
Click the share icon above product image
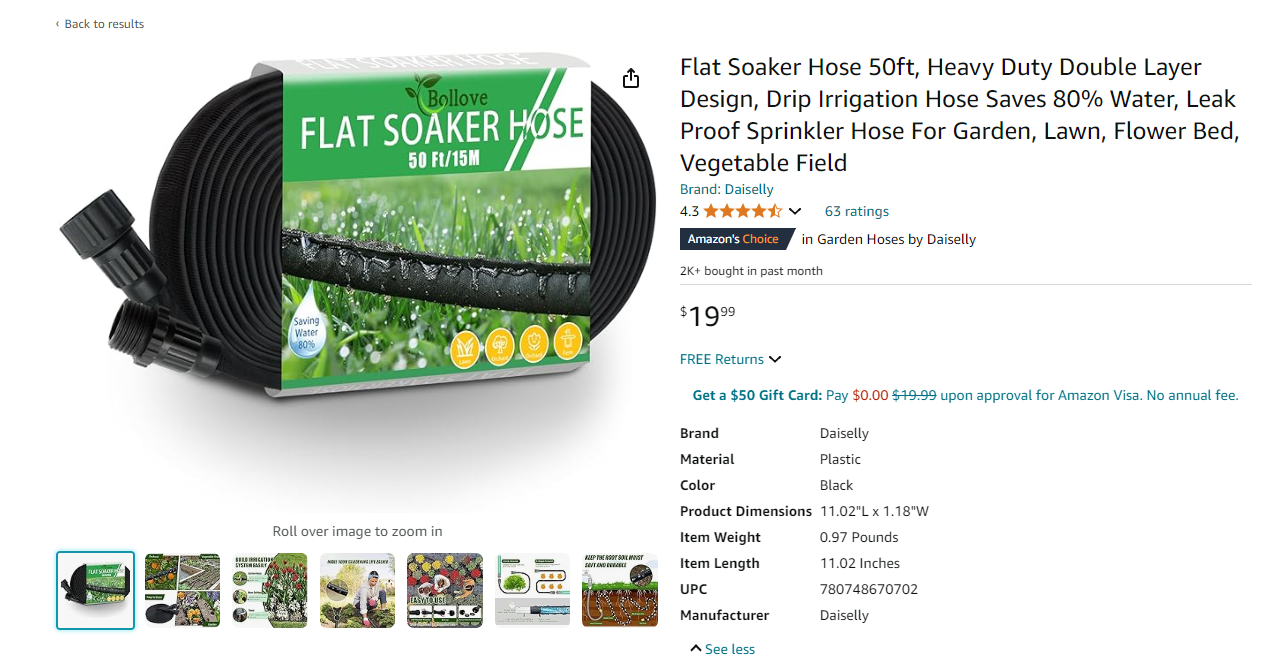630,78
